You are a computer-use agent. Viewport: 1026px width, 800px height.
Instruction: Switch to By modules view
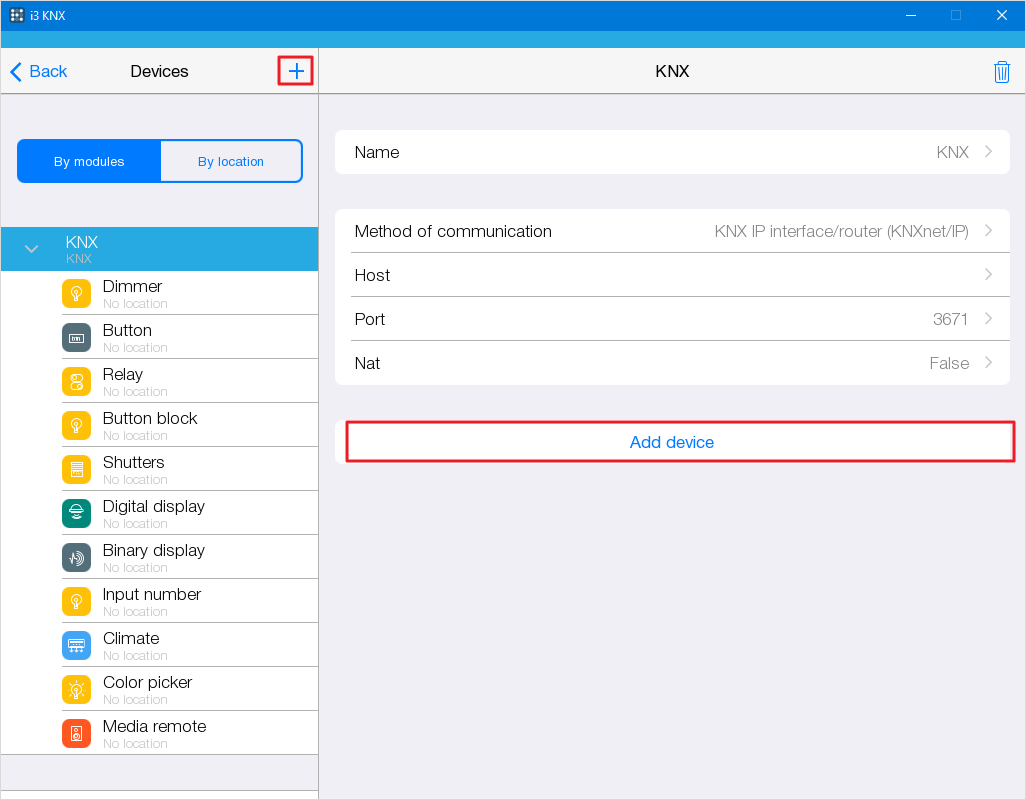(89, 161)
